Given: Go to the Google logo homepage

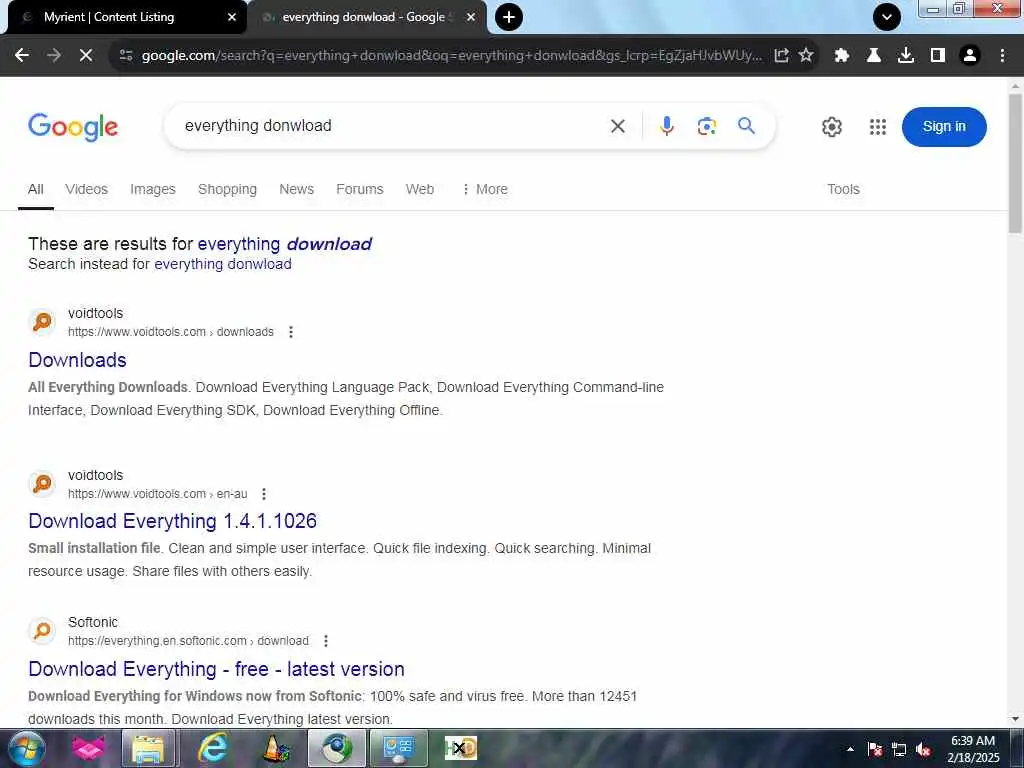Looking at the screenshot, I should (x=73, y=127).
